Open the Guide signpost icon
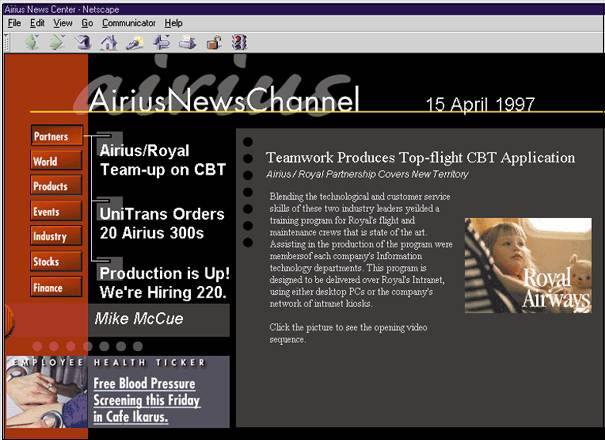 pos(162,42)
